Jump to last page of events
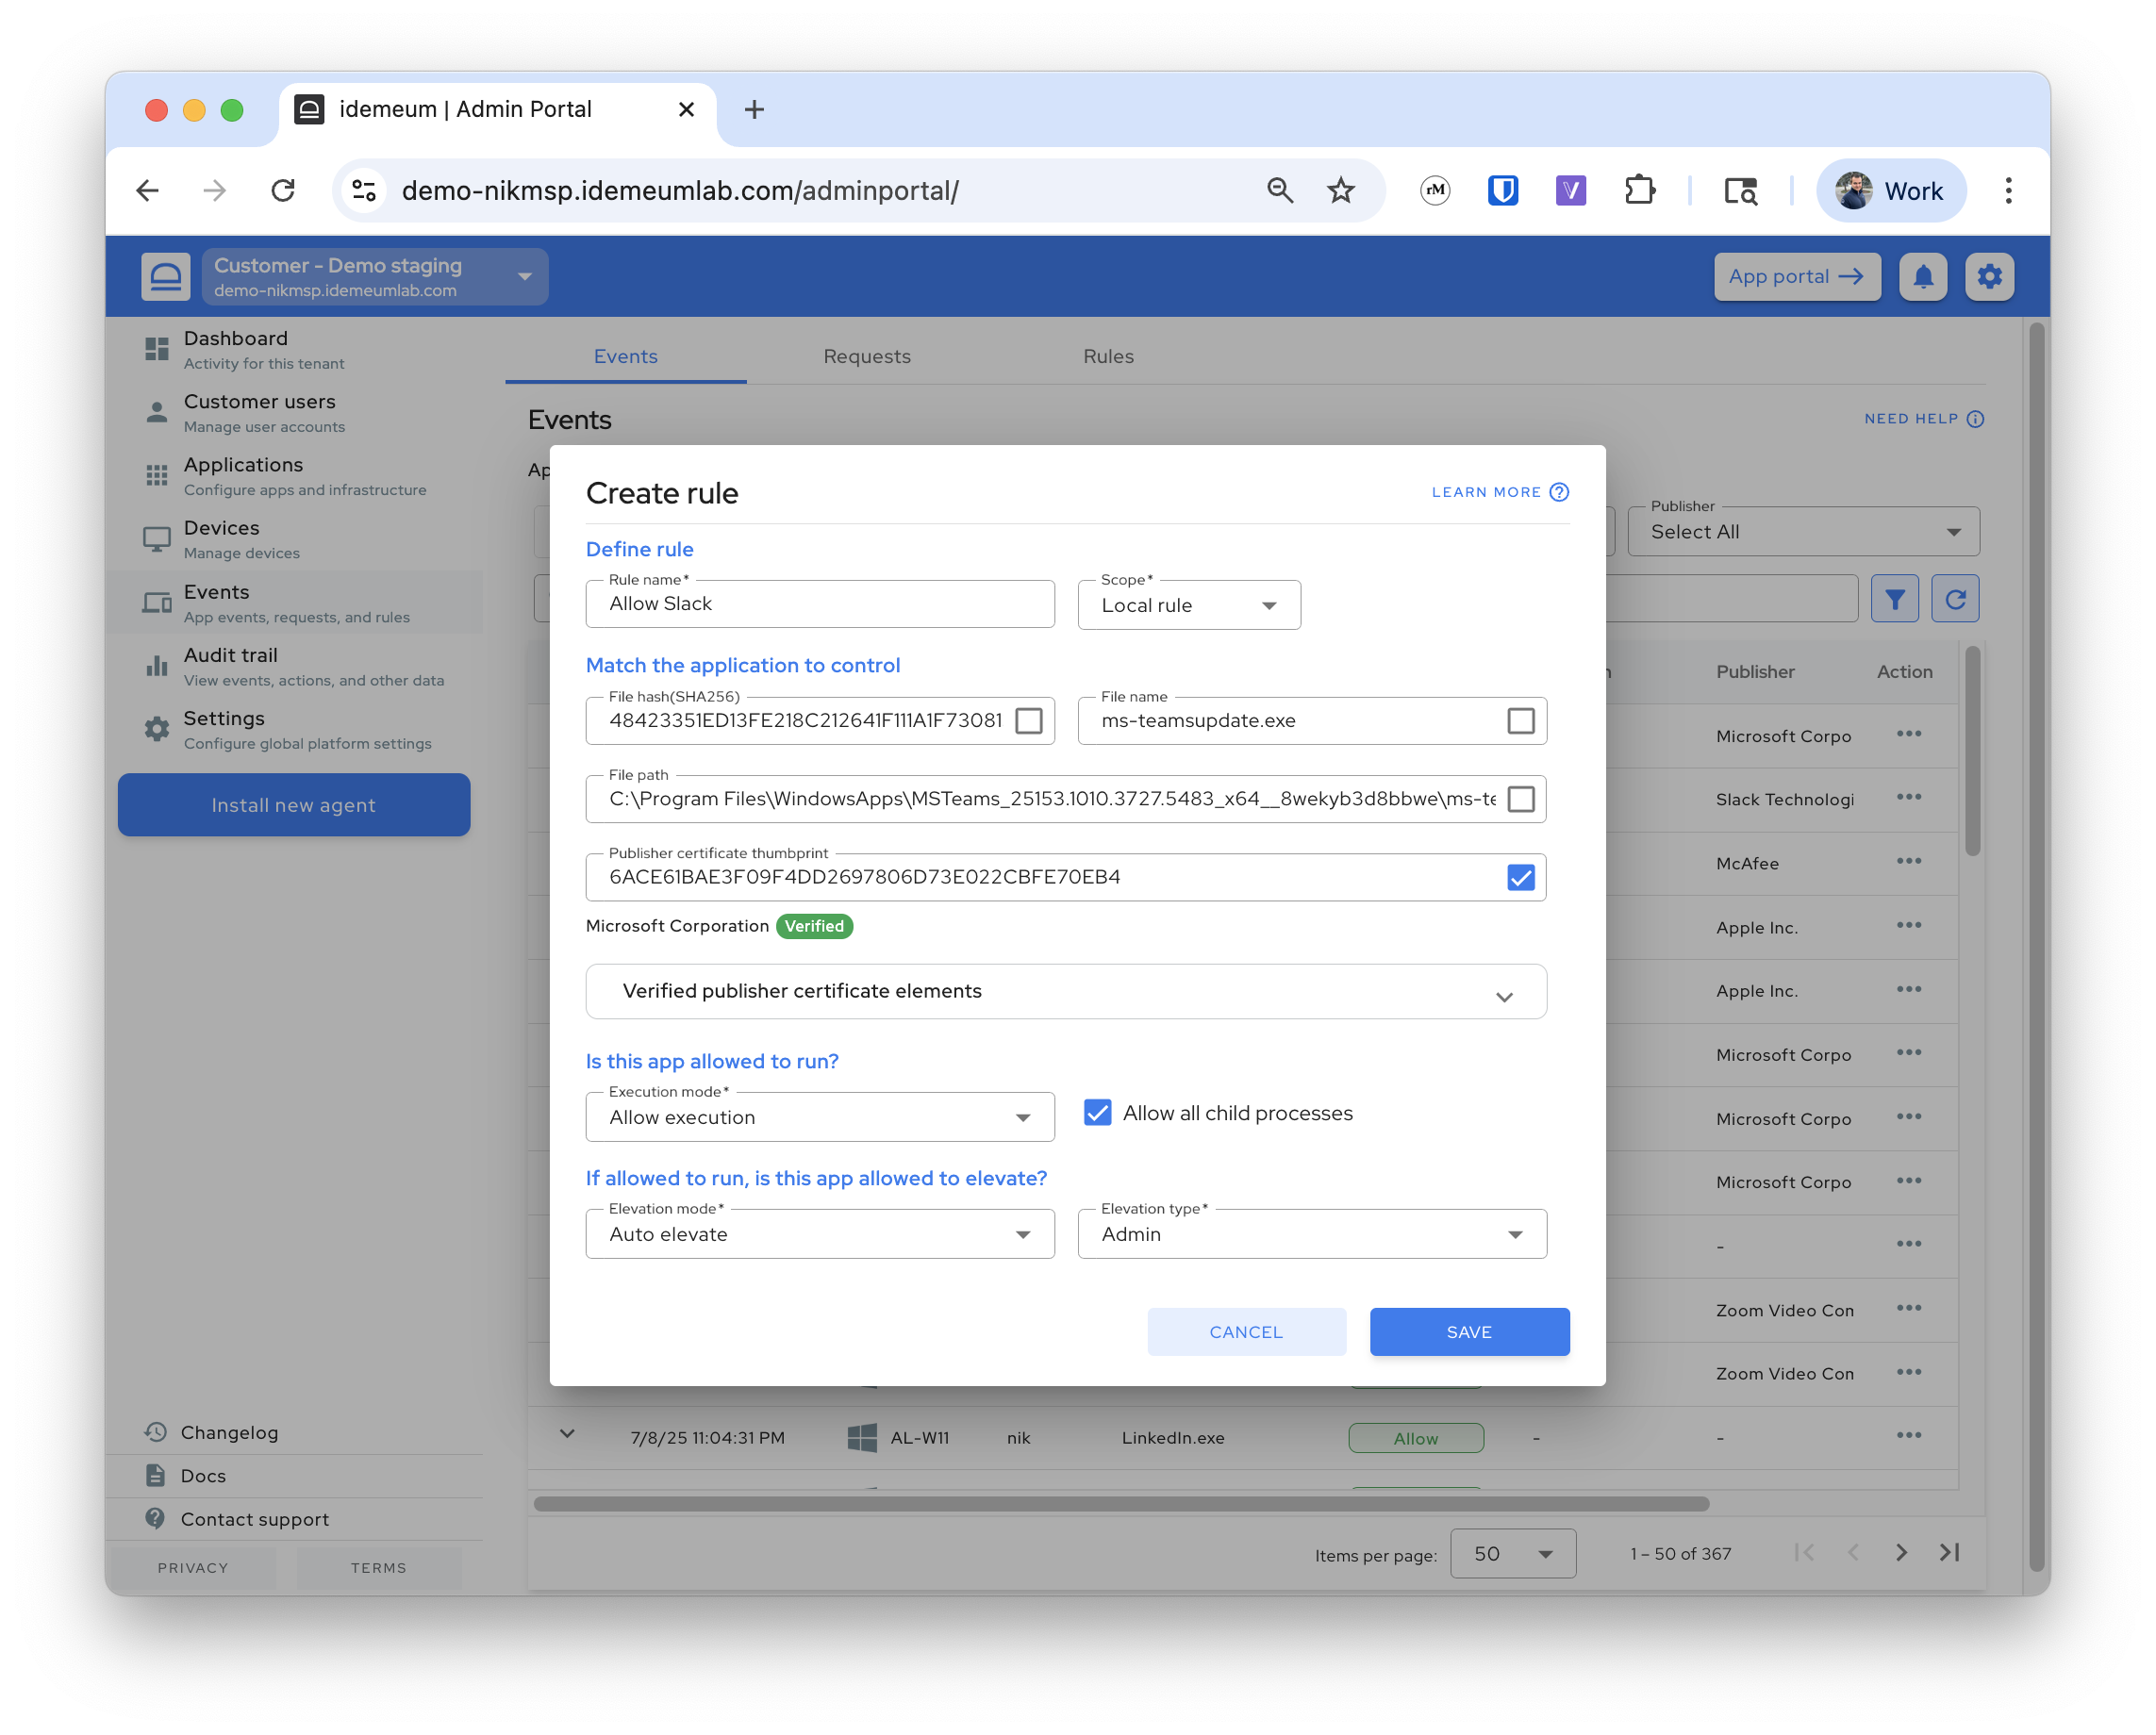 1950,1553
